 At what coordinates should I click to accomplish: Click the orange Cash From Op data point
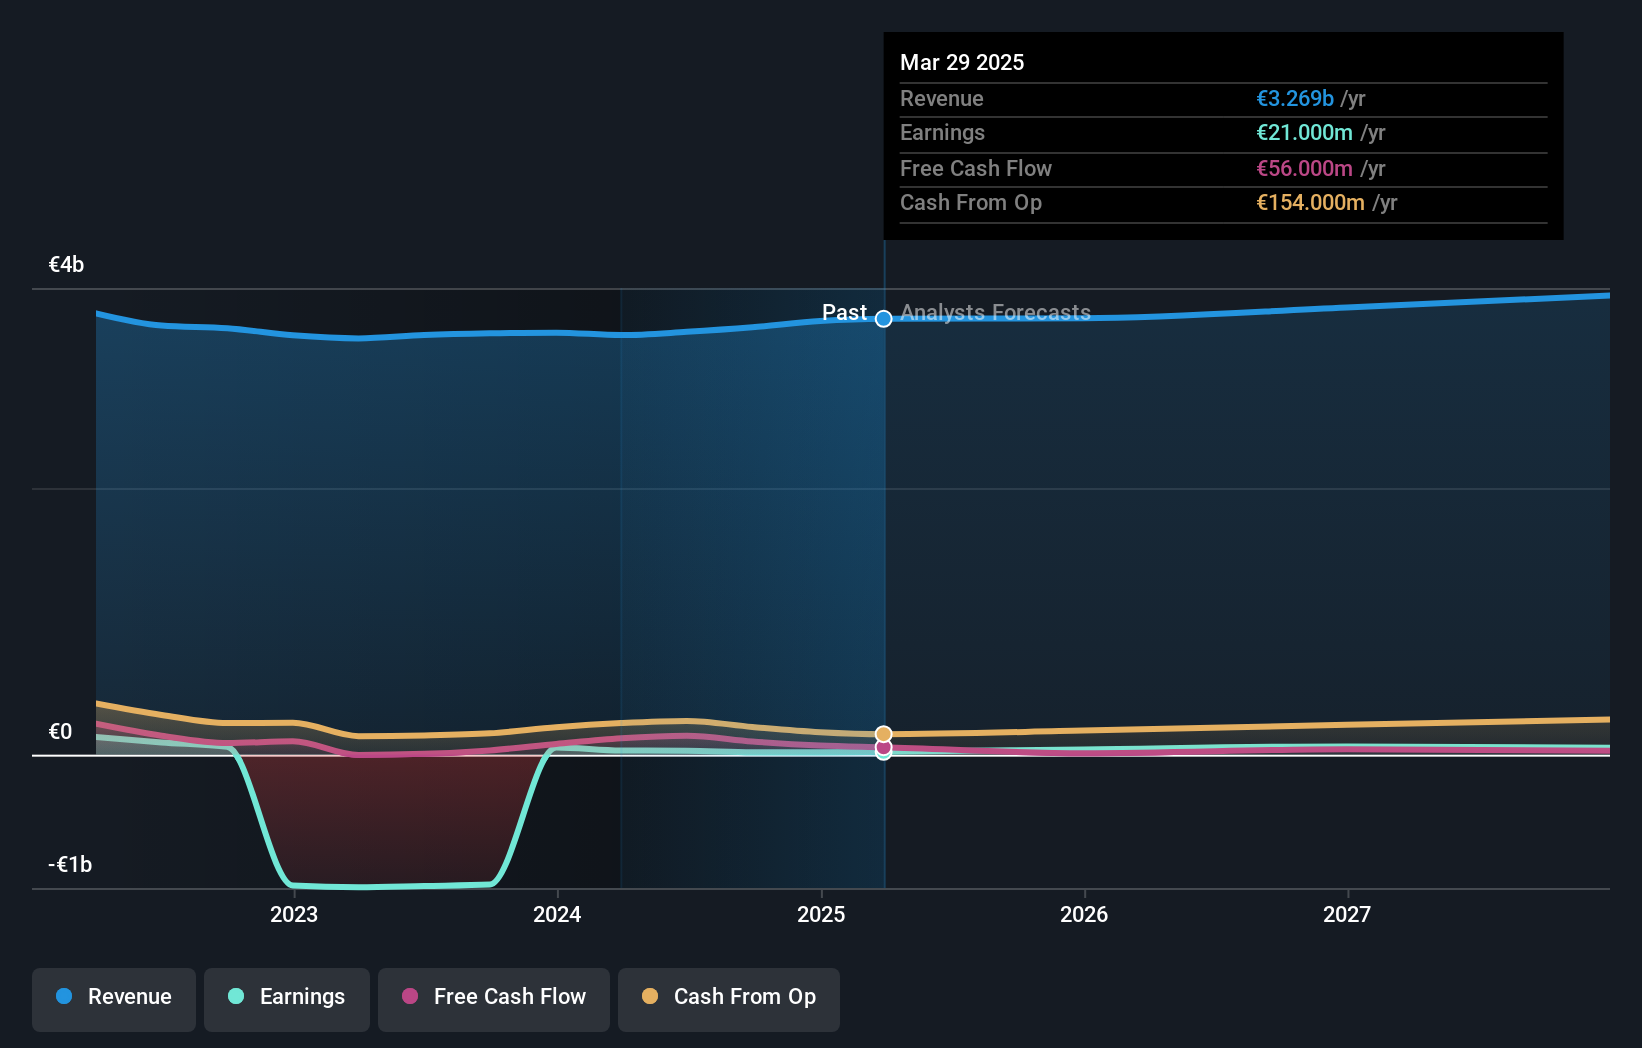point(884,734)
